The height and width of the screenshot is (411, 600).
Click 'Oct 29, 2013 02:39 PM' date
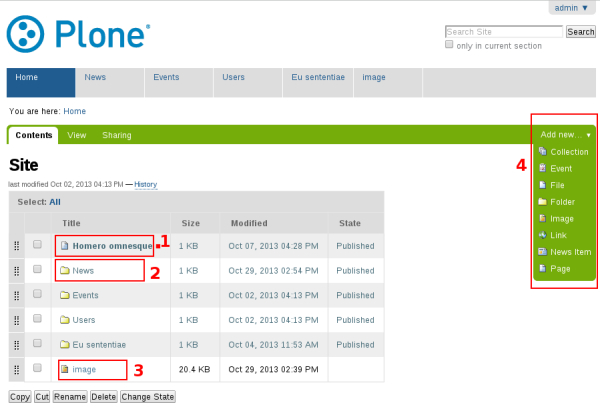pyautogui.click(x=273, y=369)
